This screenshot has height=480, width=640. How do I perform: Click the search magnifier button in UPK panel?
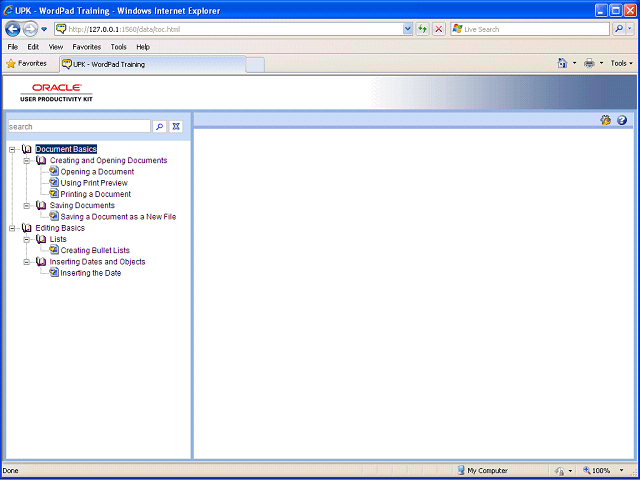coord(160,127)
